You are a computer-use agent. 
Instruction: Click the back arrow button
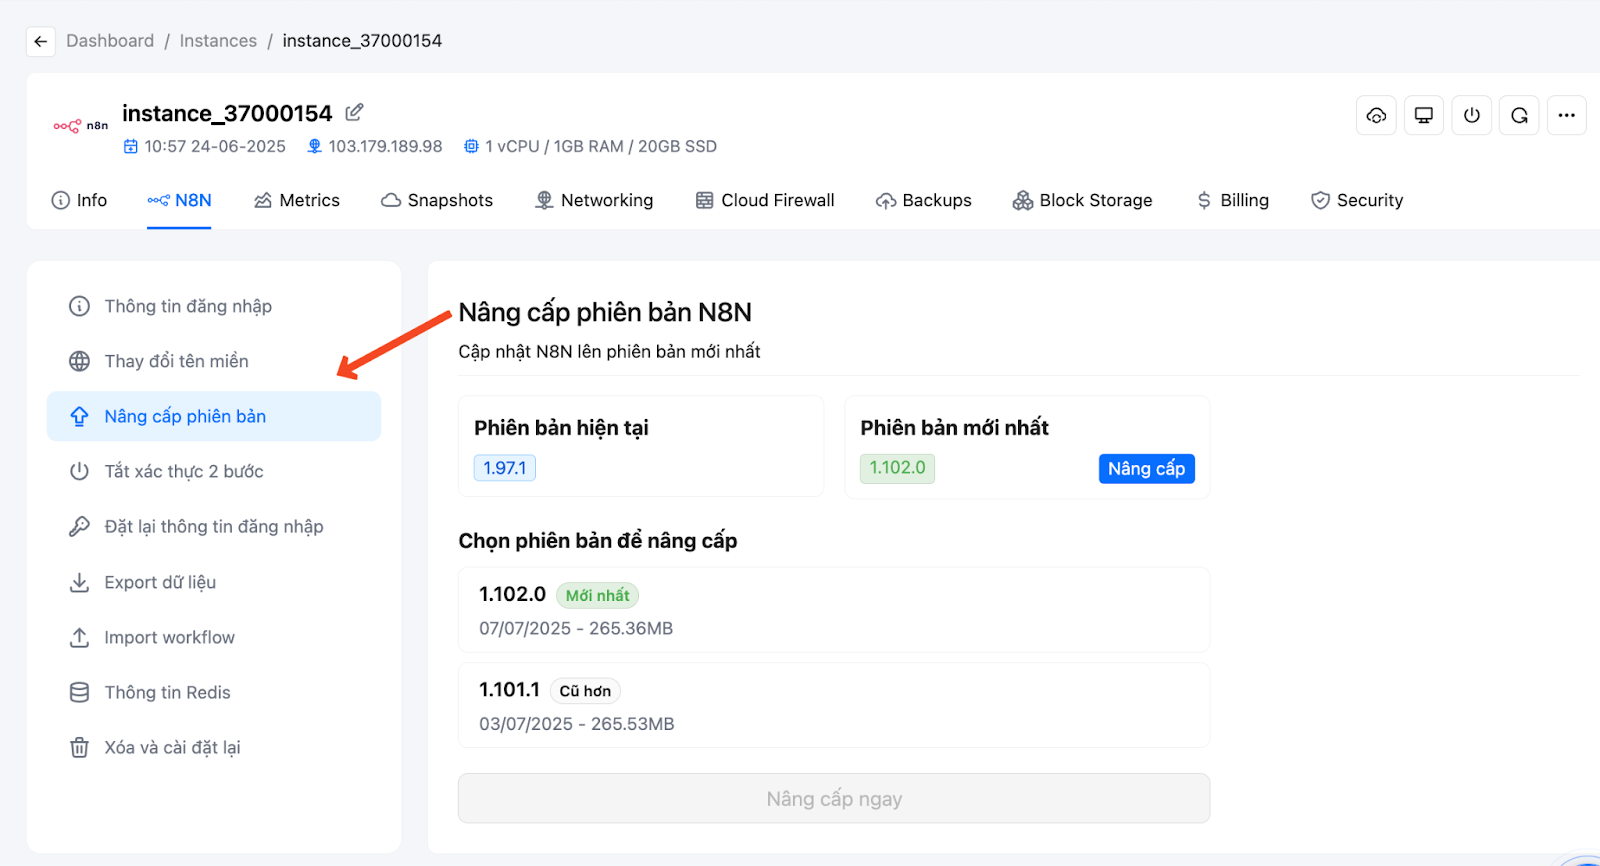click(x=40, y=41)
